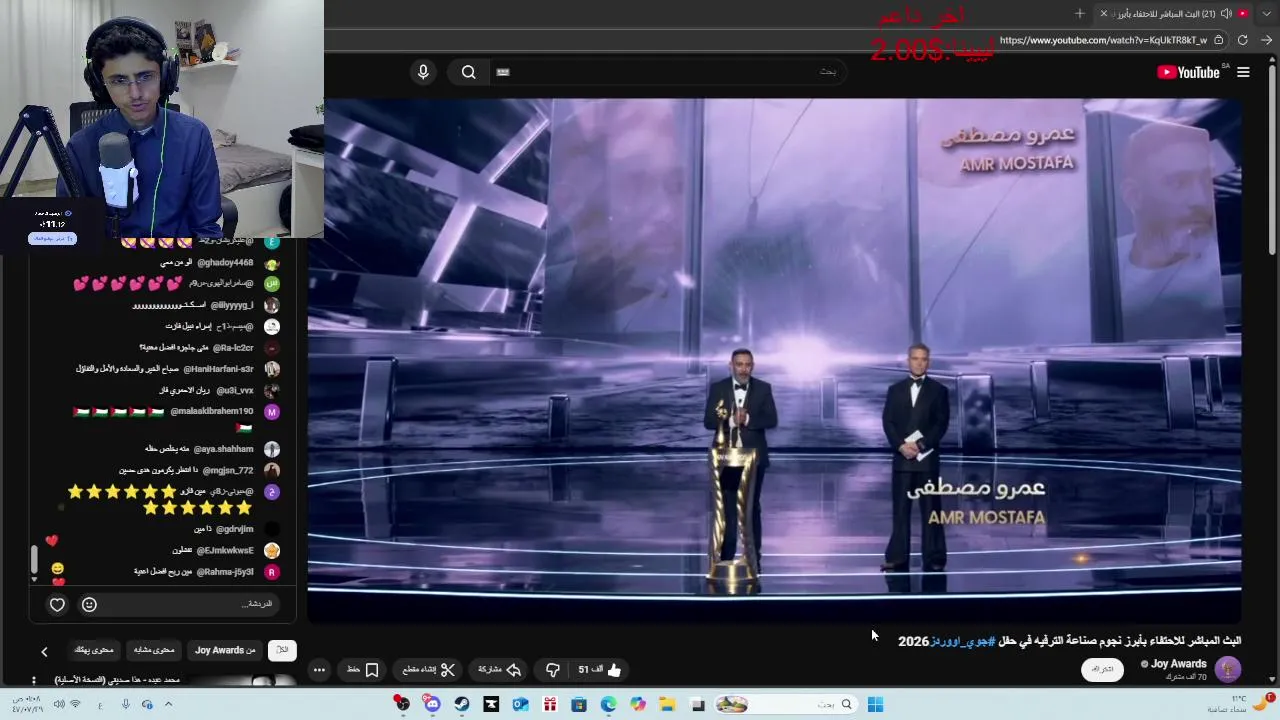Viewport: 1280px width, 720px height.
Task: Open the taskbar clock and date
Action: point(26,704)
